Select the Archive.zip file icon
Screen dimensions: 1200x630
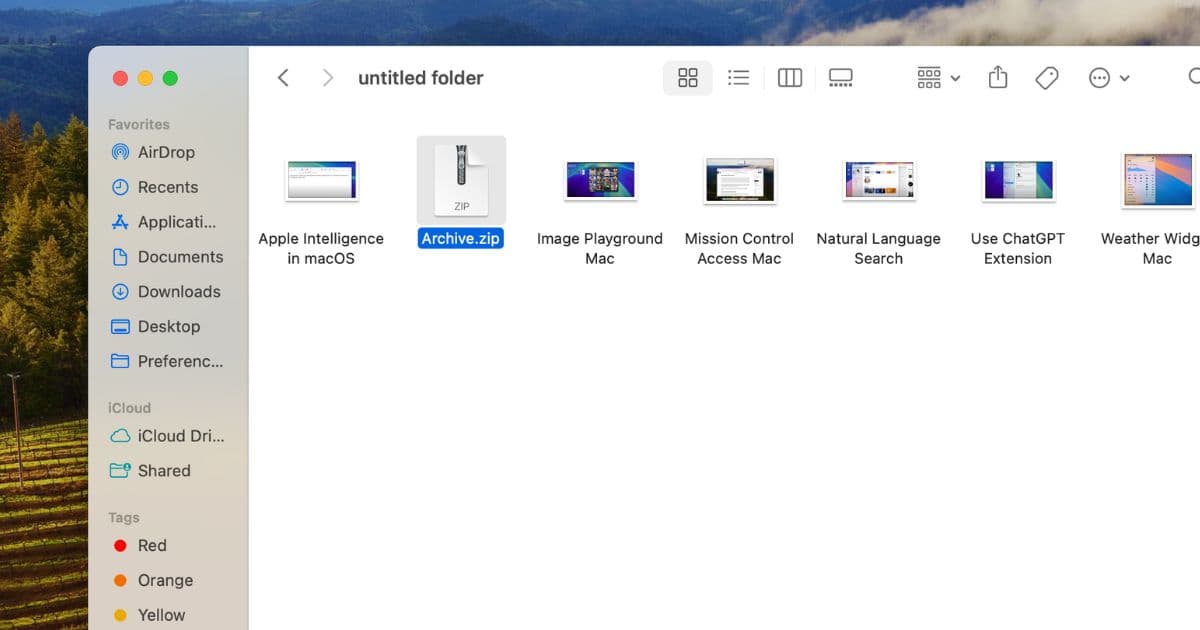click(x=461, y=180)
